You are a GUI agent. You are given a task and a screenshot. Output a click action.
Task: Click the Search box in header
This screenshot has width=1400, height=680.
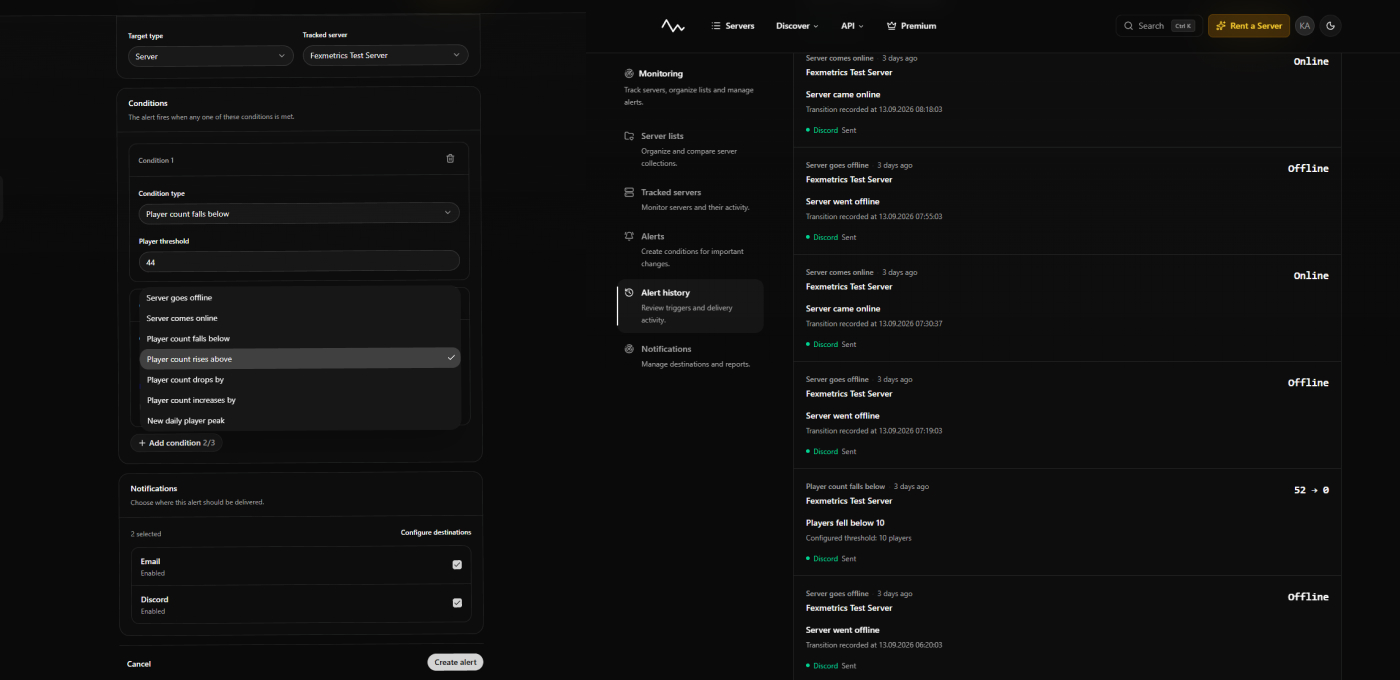coord(1157,26)
